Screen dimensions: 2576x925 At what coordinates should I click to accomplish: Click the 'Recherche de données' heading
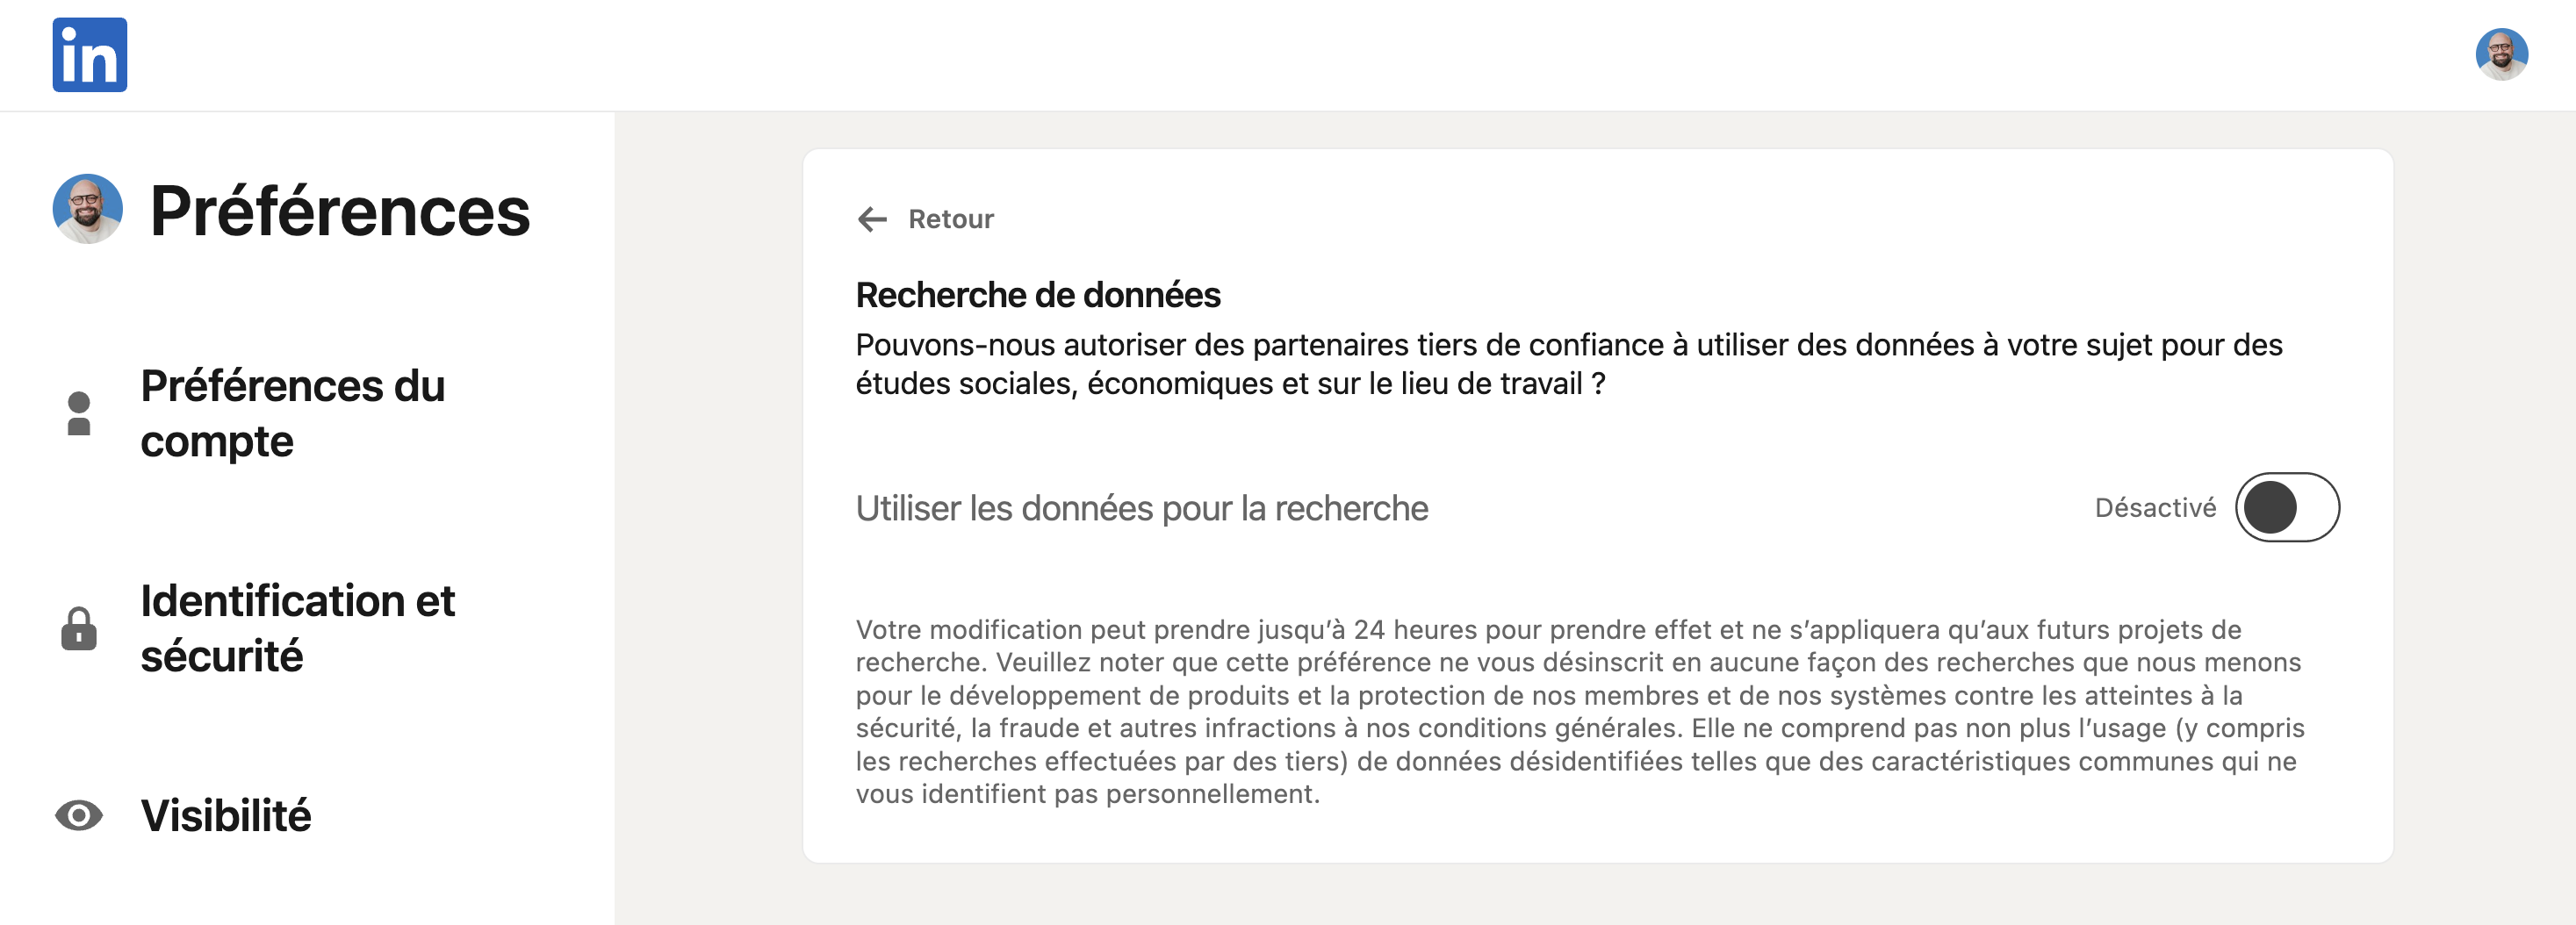click(1038, 296)
